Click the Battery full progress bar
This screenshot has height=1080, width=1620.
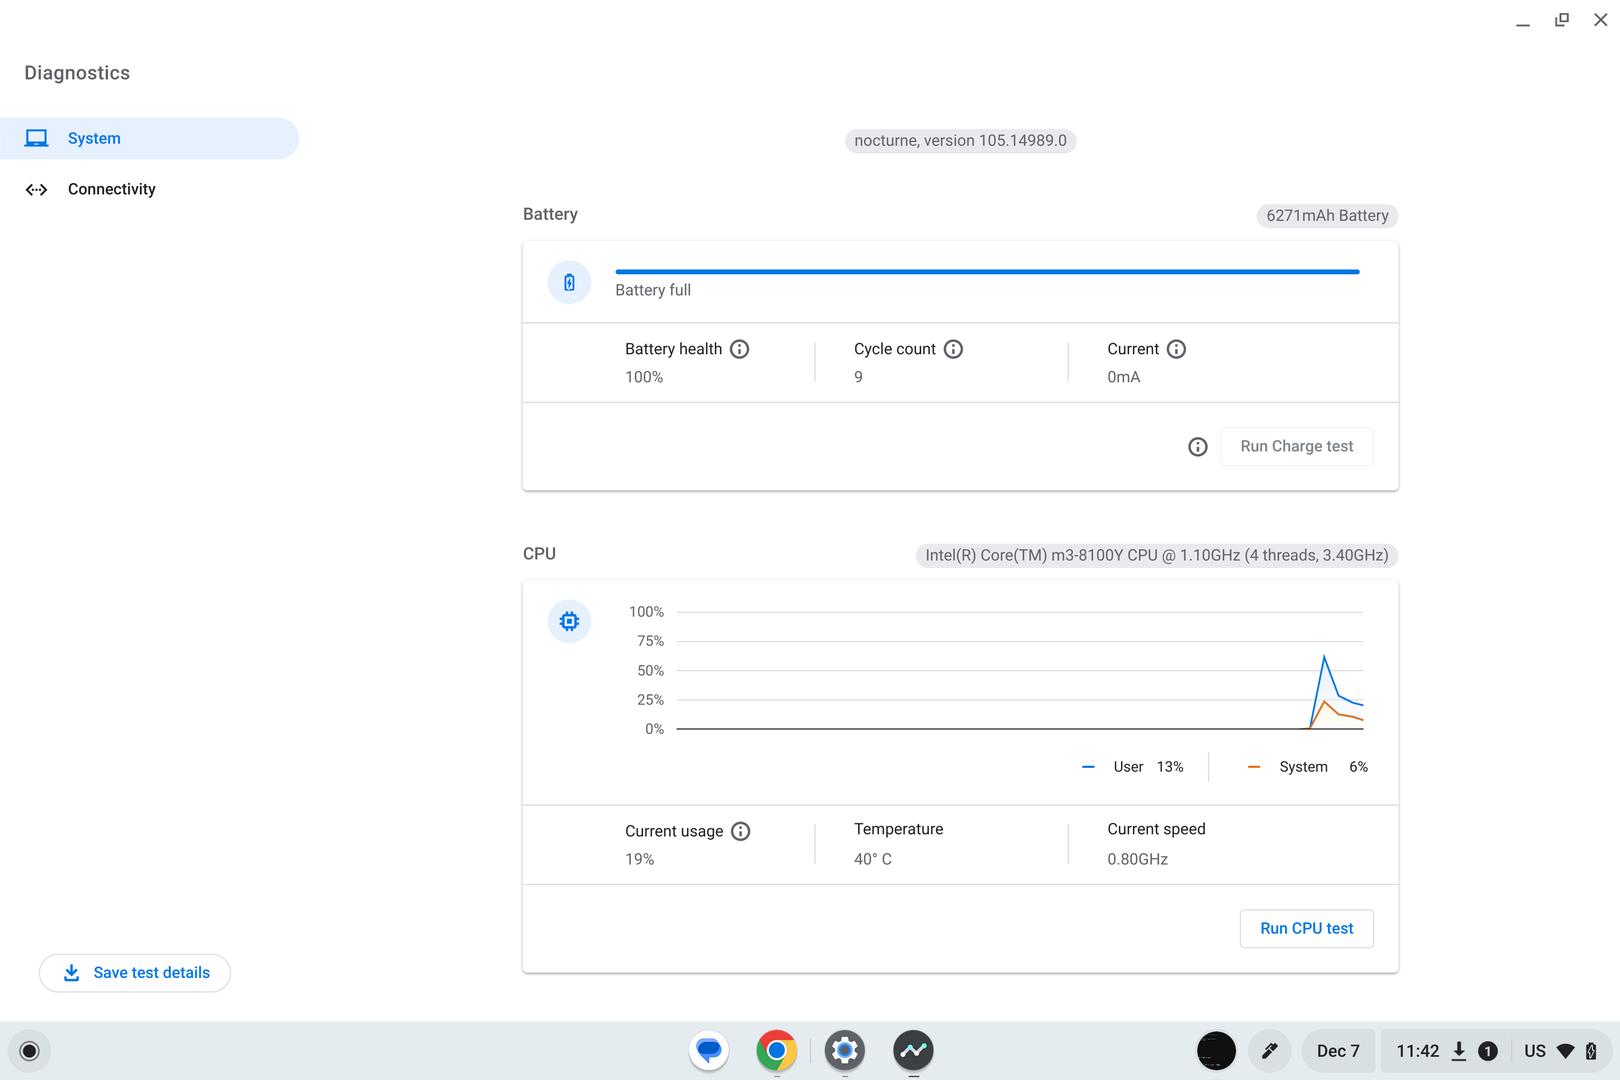pyautogui.click(x=987, y=271)
